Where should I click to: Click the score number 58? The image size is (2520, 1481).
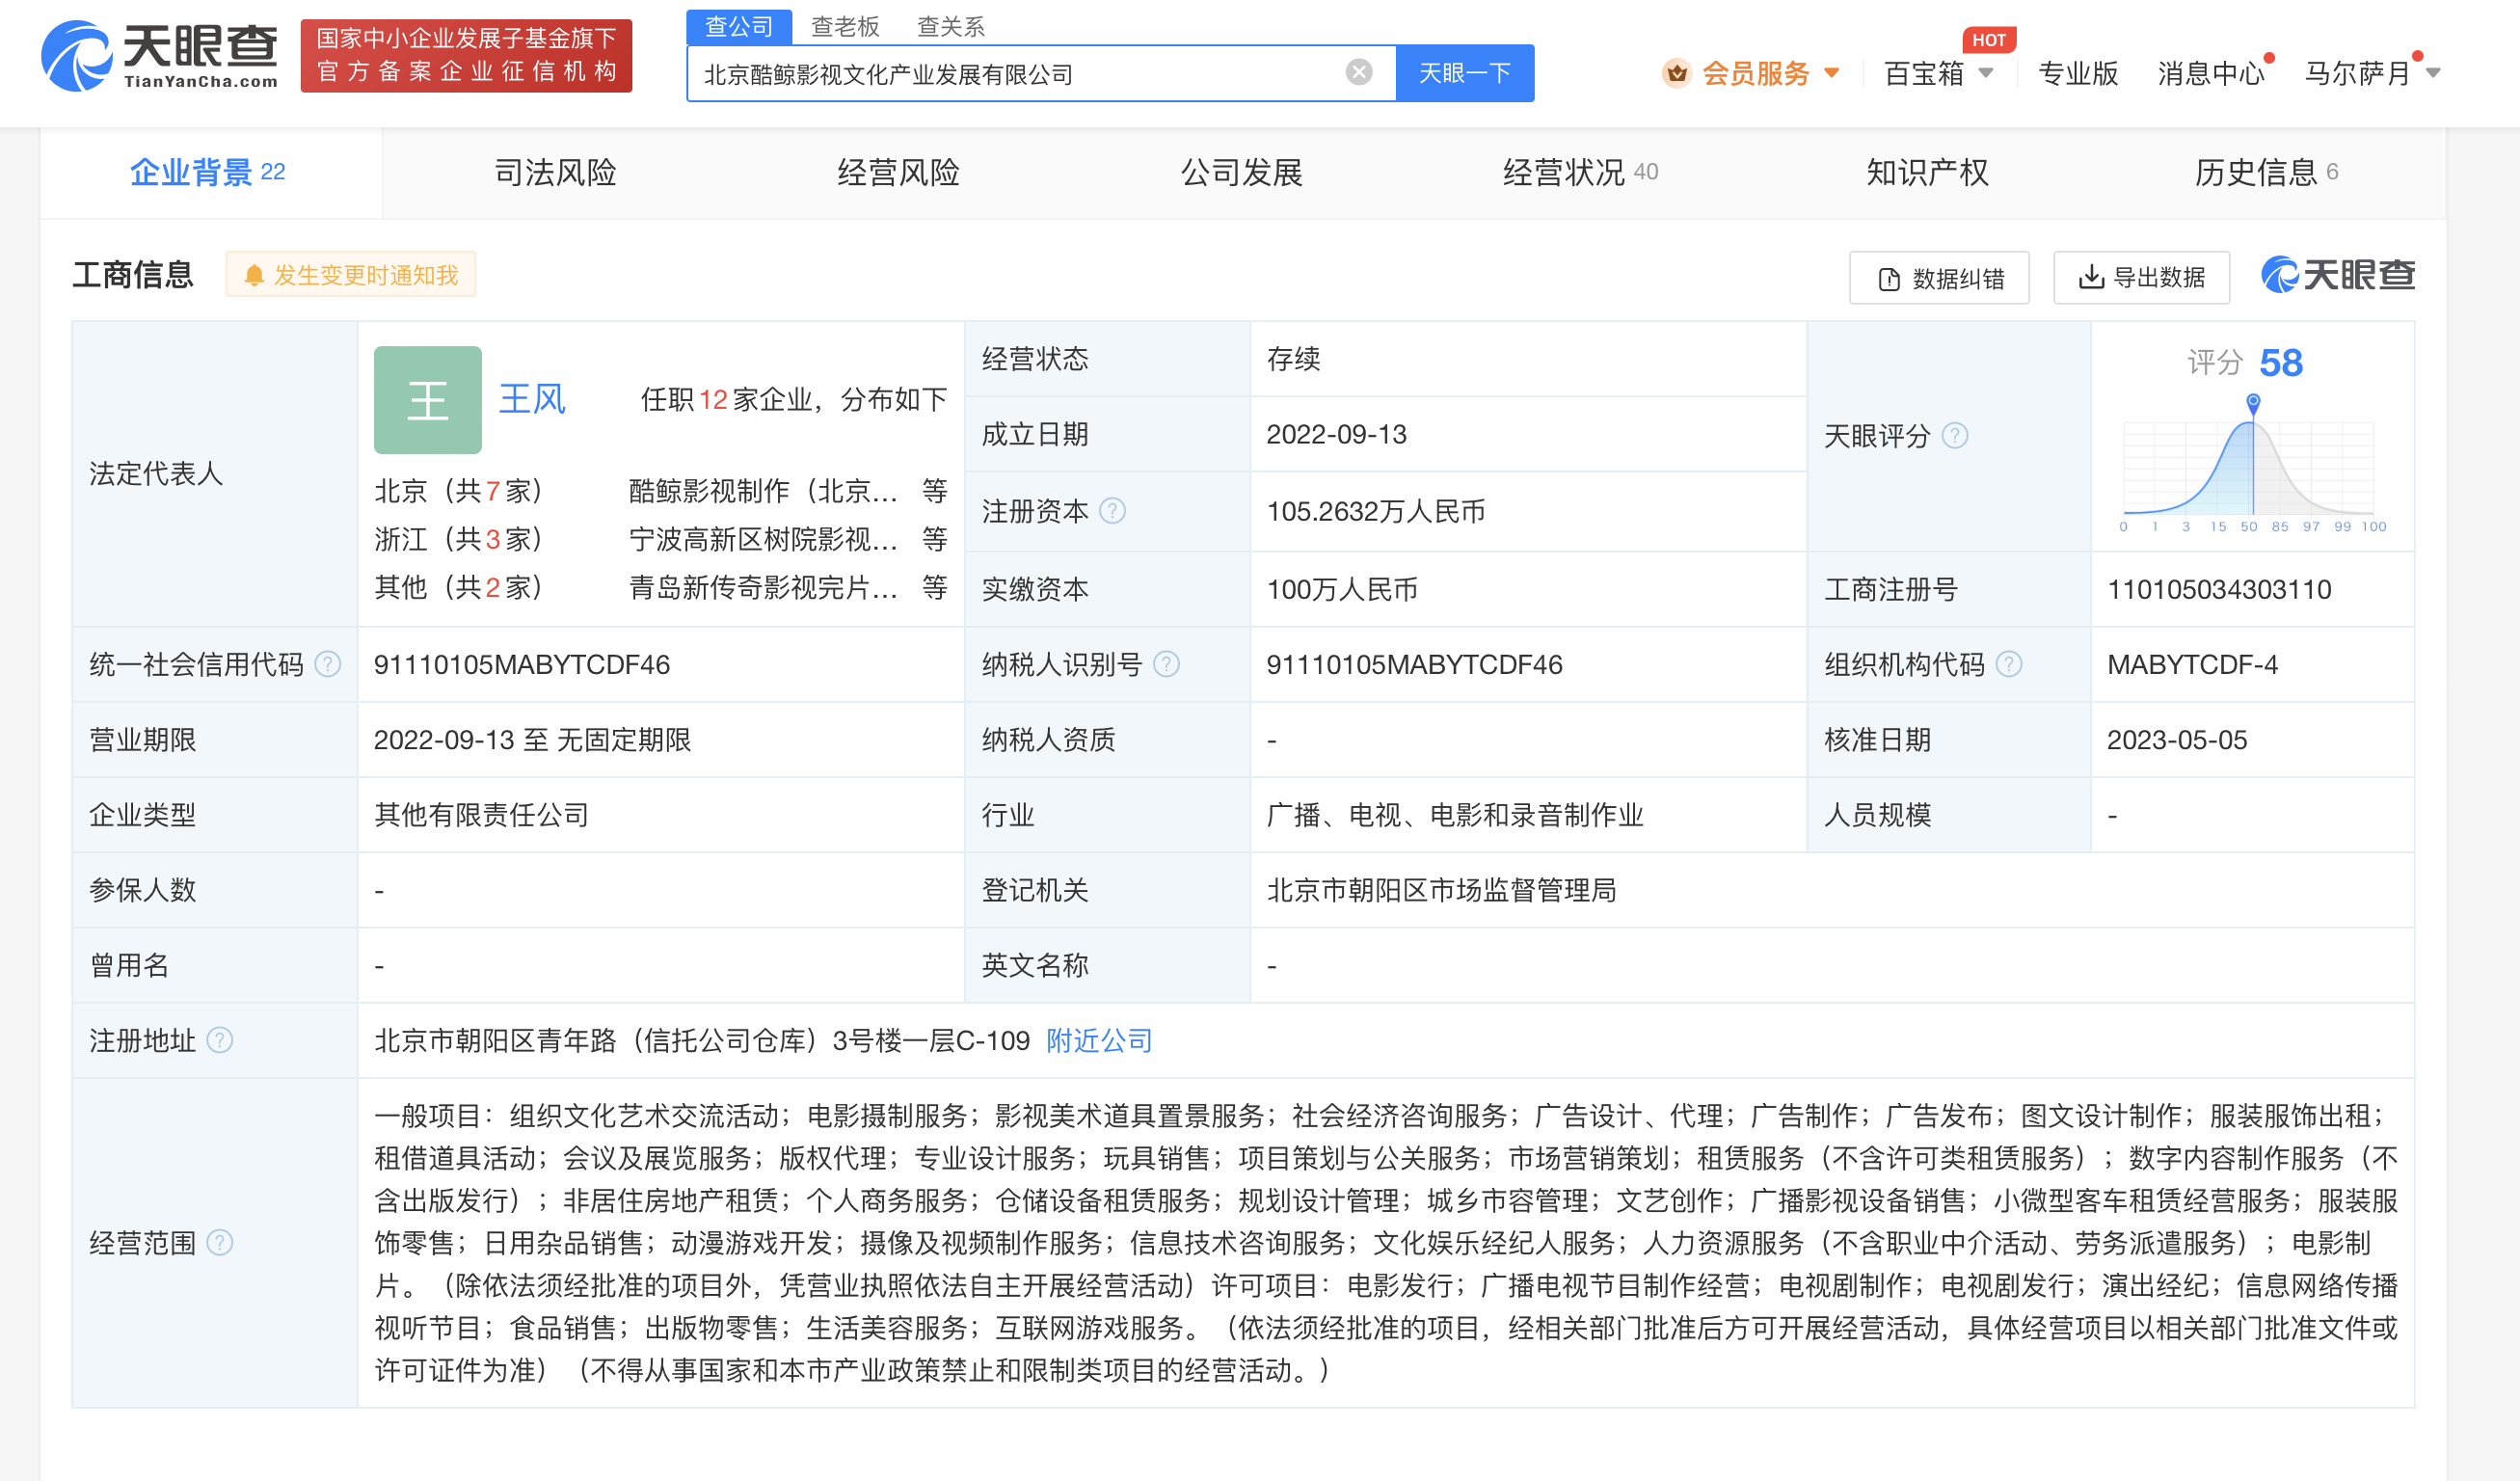tap(2280, 362)
